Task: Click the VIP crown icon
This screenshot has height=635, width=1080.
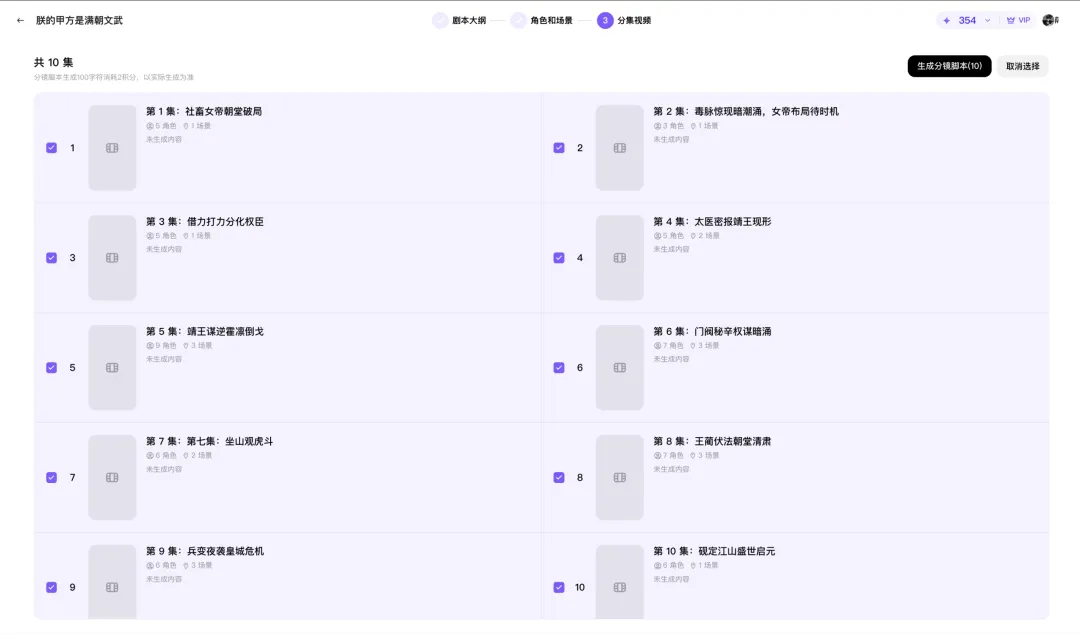Action: click(1011, 20)
